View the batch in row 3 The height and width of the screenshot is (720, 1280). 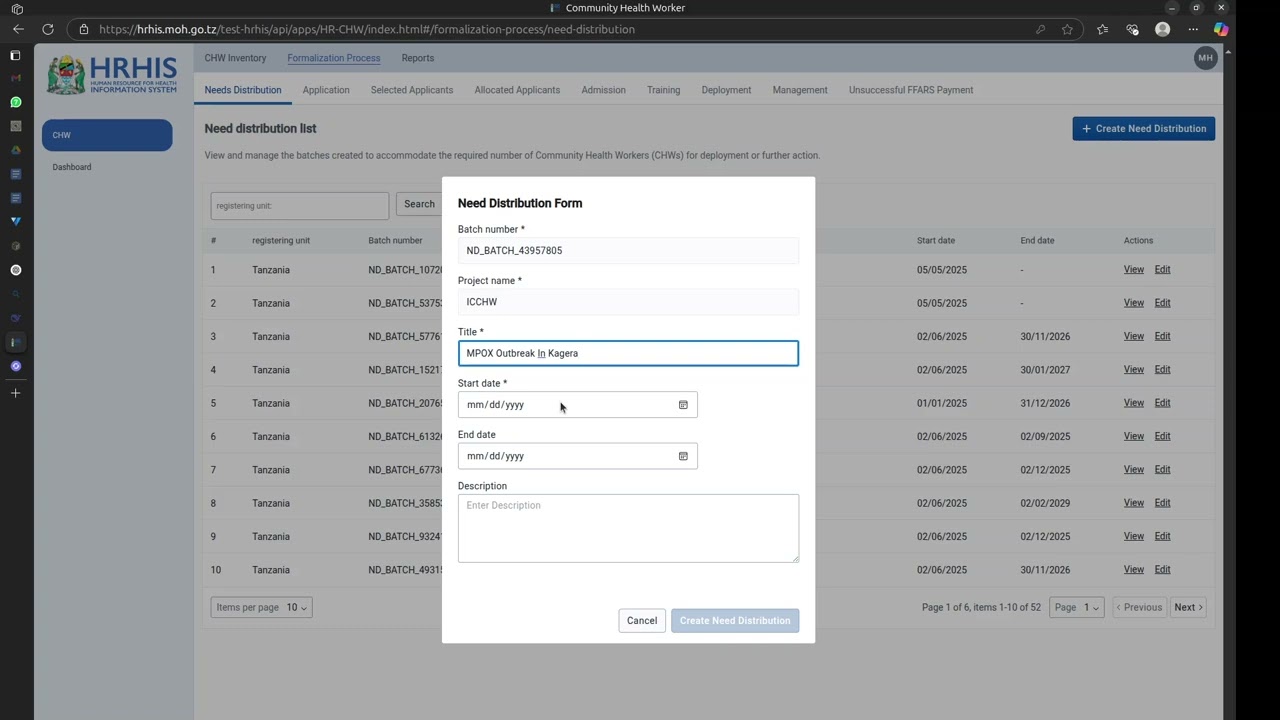pyautogui.click(x=1133, y=336)
